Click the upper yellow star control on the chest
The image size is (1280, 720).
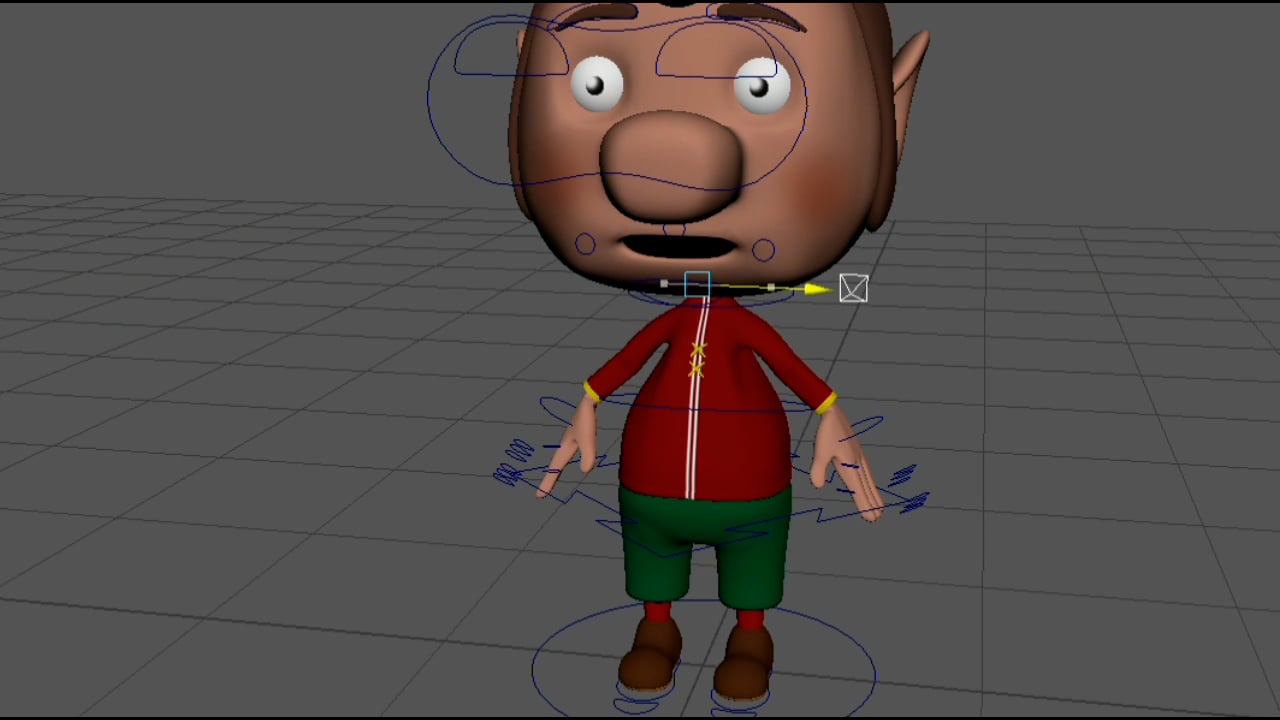click(x=698, y=350)
